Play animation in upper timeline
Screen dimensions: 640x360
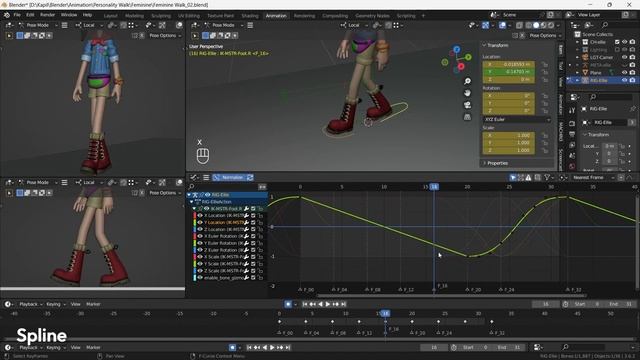328,304
